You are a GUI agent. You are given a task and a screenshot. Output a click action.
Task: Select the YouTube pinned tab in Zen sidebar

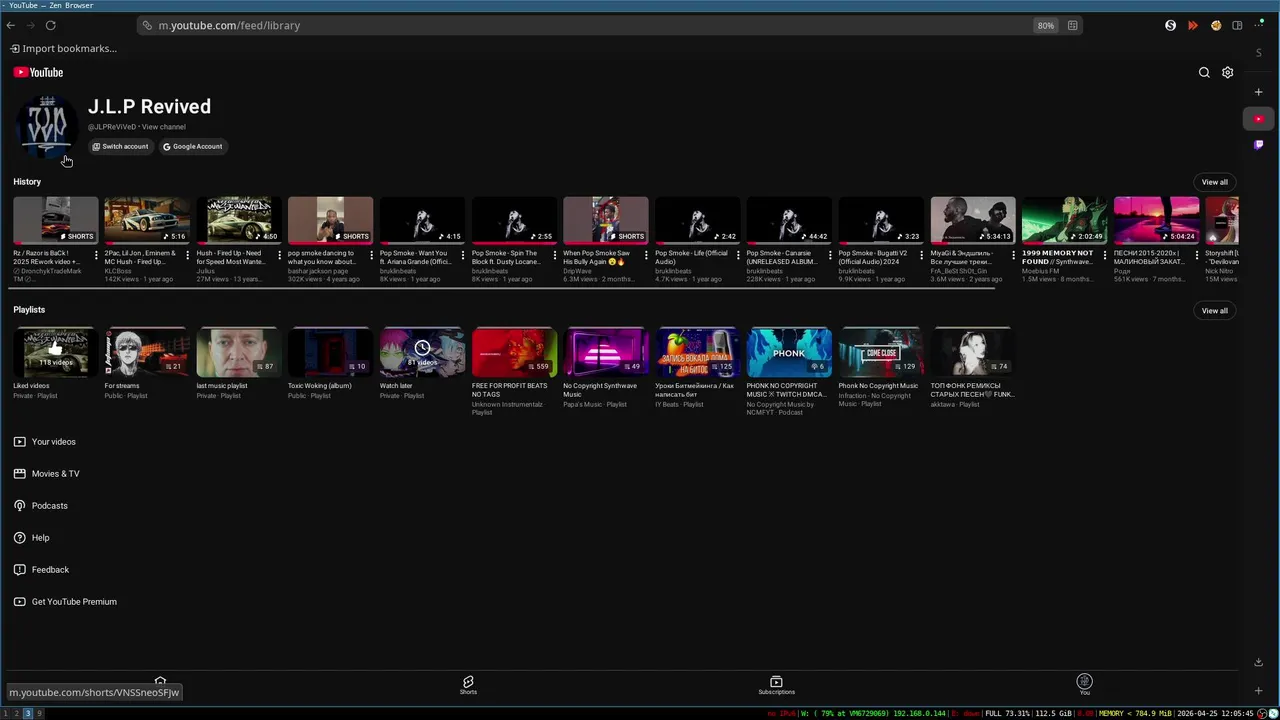1259,119
